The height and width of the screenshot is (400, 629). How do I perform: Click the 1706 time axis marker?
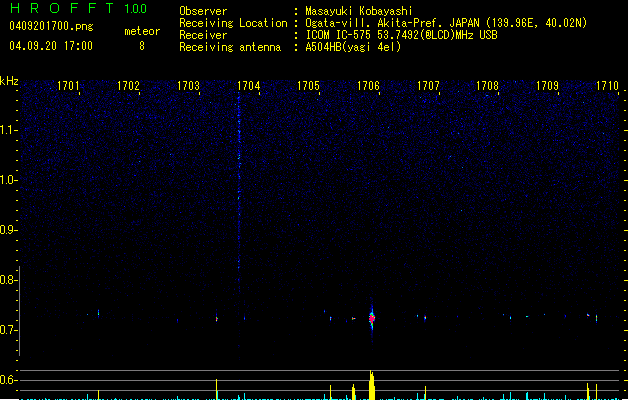pyautogui.click(x=368, y=86)
